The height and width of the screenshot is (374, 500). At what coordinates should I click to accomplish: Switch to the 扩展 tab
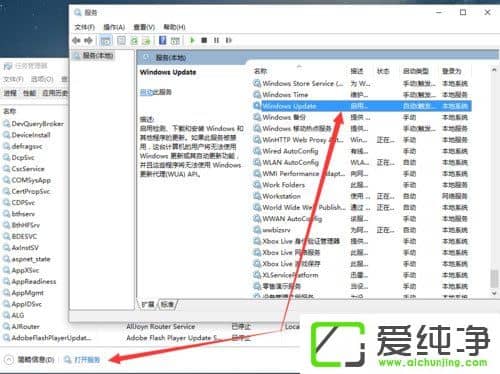point(148,304)
